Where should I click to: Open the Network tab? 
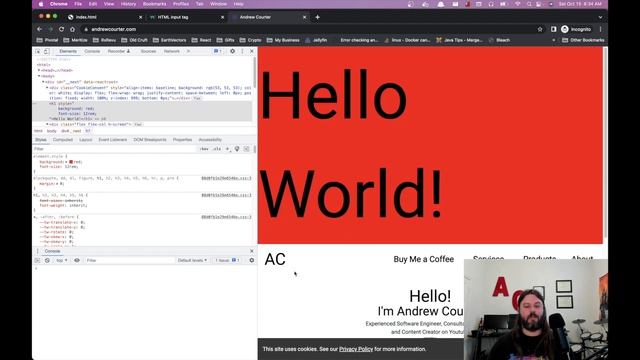(x=171, y=51)
